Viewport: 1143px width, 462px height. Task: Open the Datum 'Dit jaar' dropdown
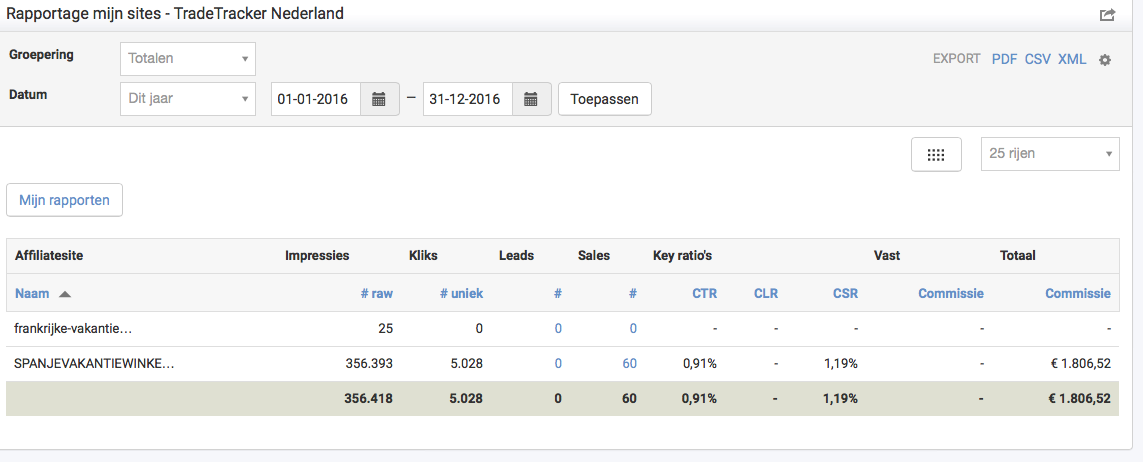click(x=187, y=99)
